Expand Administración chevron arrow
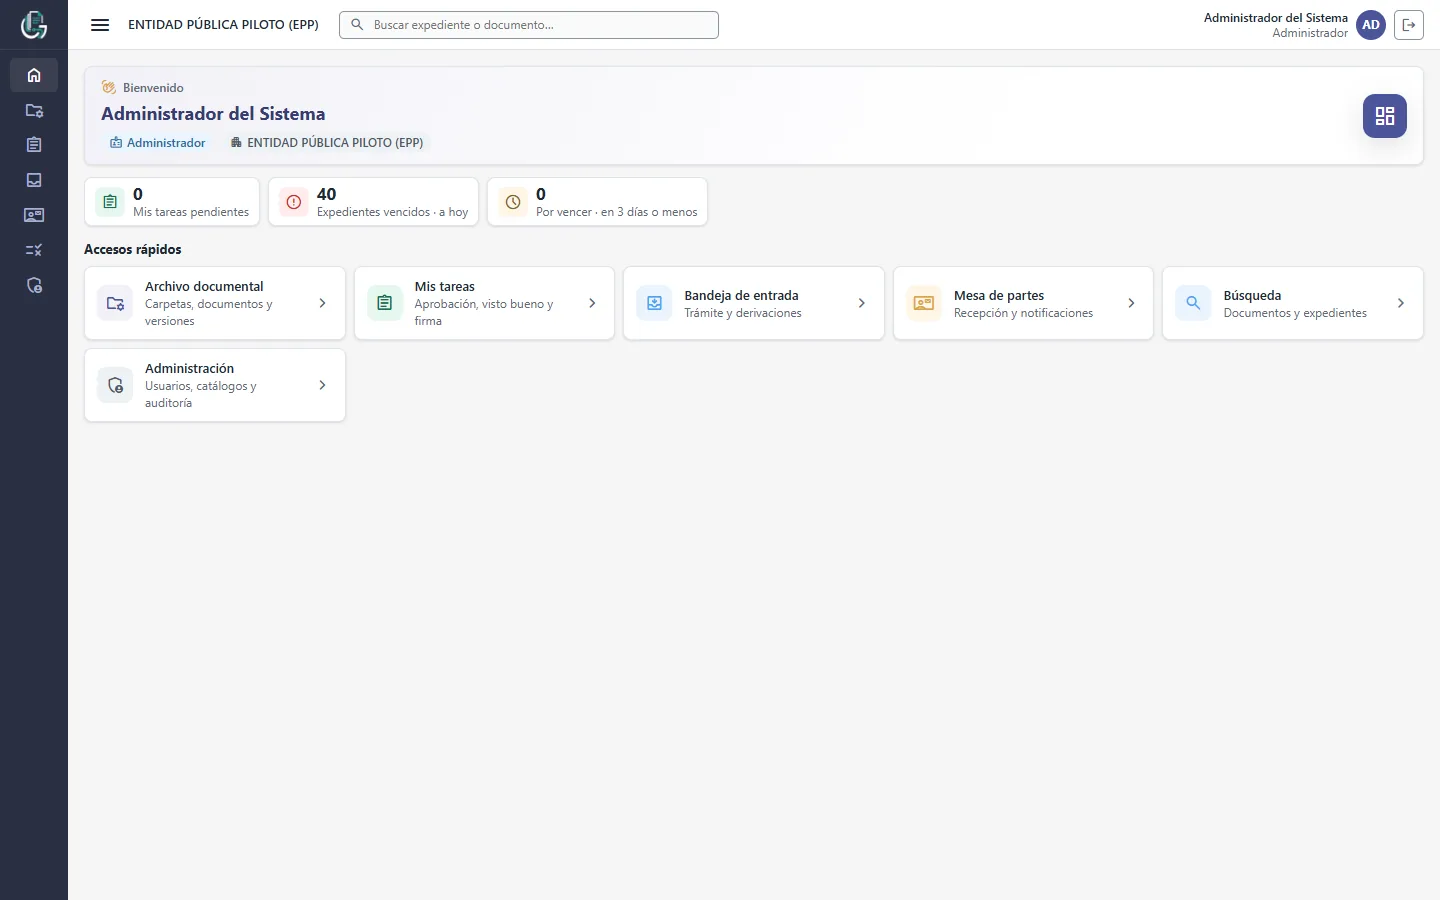Image resolution: width=1440 pixels, height=900 pixels. click(x=322, y=385)
